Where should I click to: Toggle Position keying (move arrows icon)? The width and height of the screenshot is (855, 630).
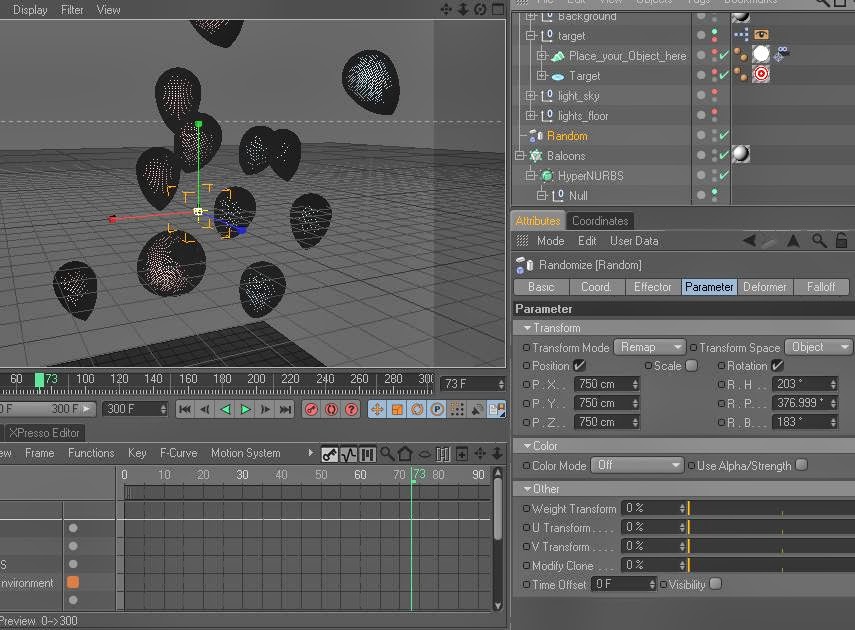pyautogui.click(x=377, y=409)
